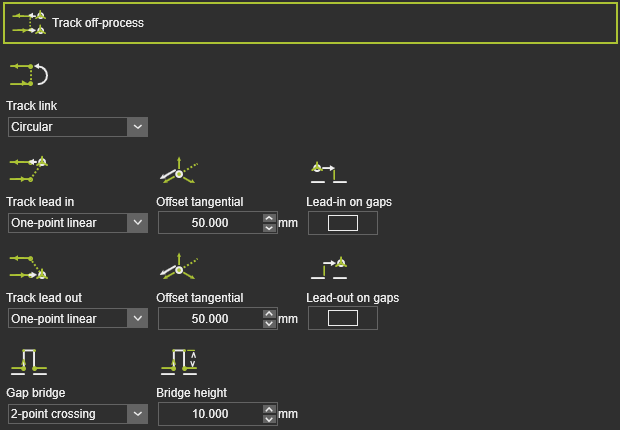
Task: Increase the Bridge height value
Action: tap(268, 409)
